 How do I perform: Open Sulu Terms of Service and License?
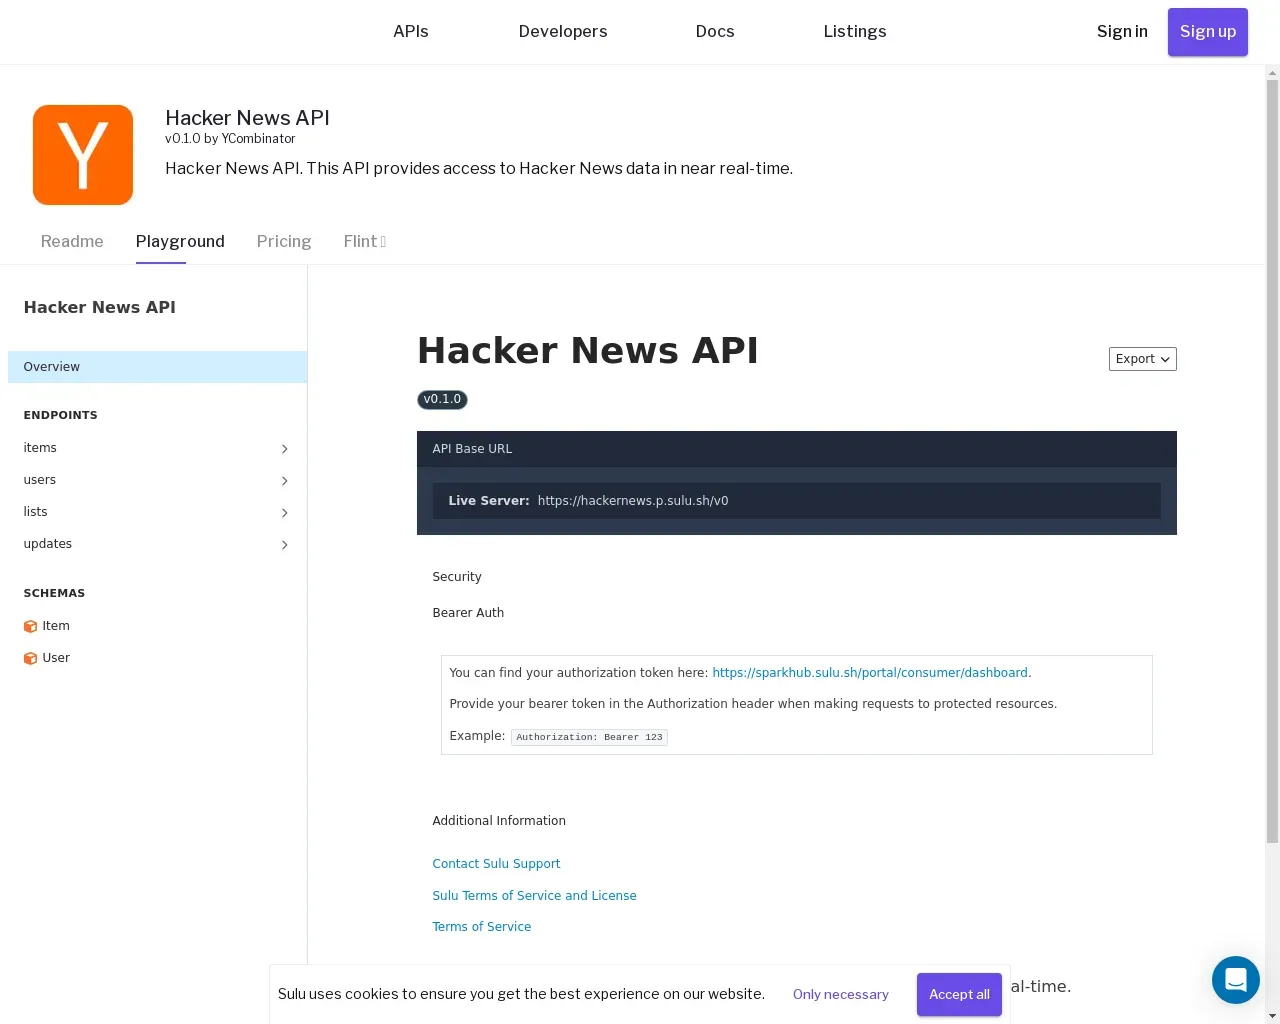(x=534, y=896)
